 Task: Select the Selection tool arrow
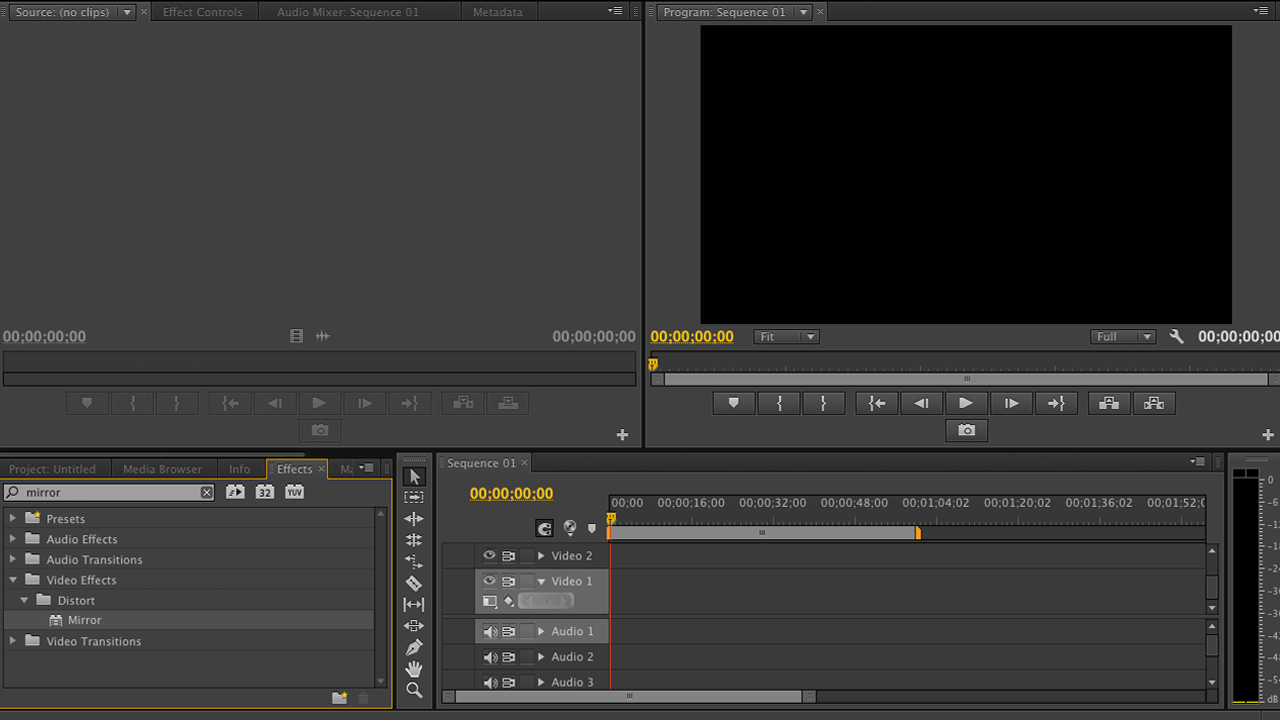(414, 476)
